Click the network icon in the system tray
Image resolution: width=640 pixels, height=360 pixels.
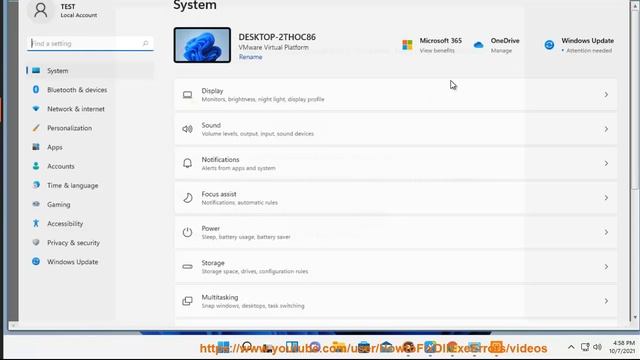pos(585,347)
